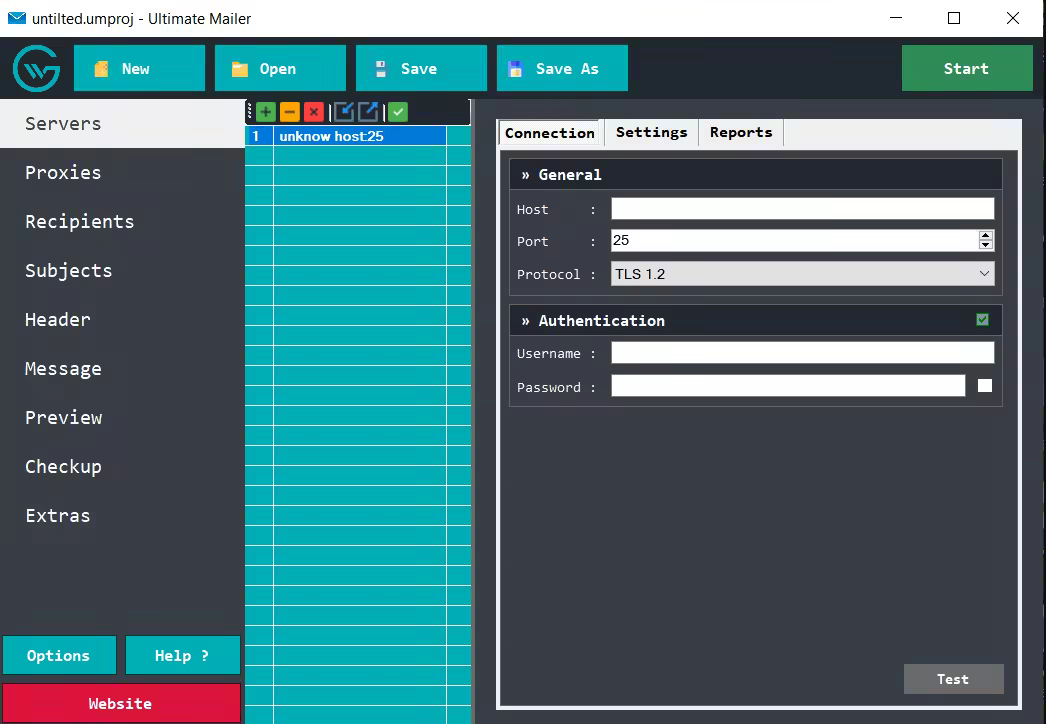Viewport: 1046px width, 724px height.
Task: Delete all servers with the red X icon
Action: pos(313,111)
